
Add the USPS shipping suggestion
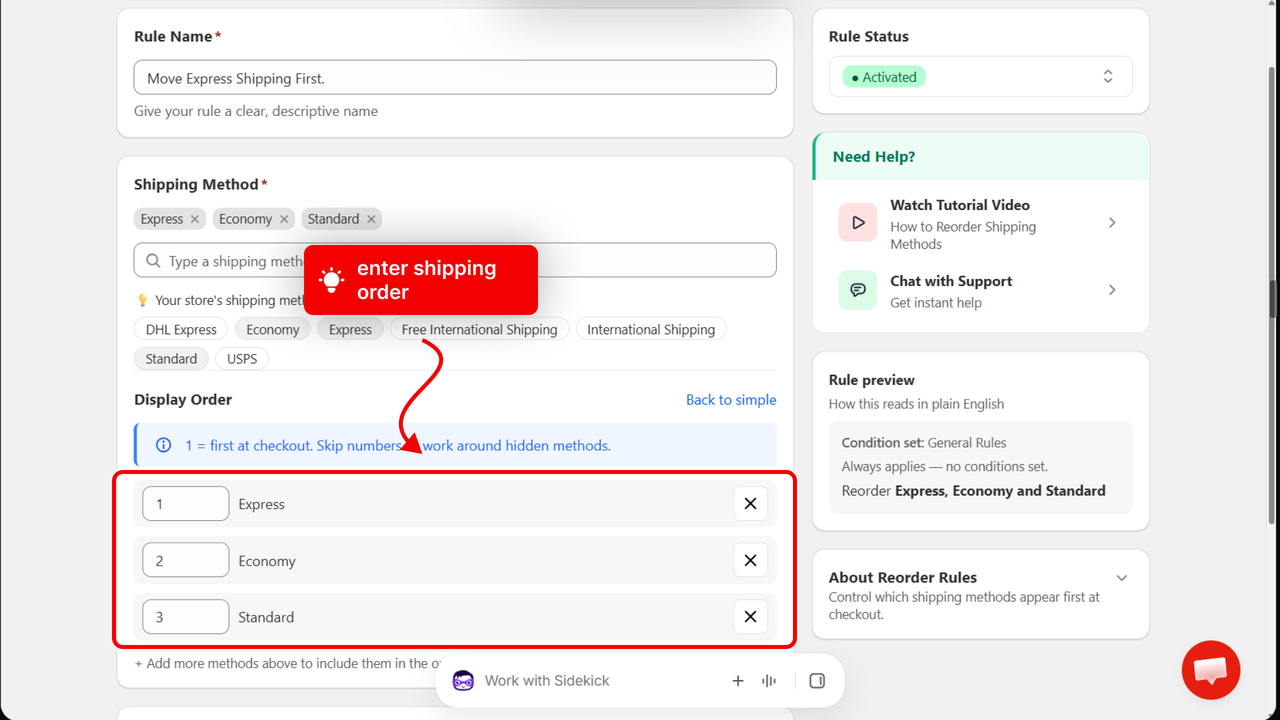242,358
